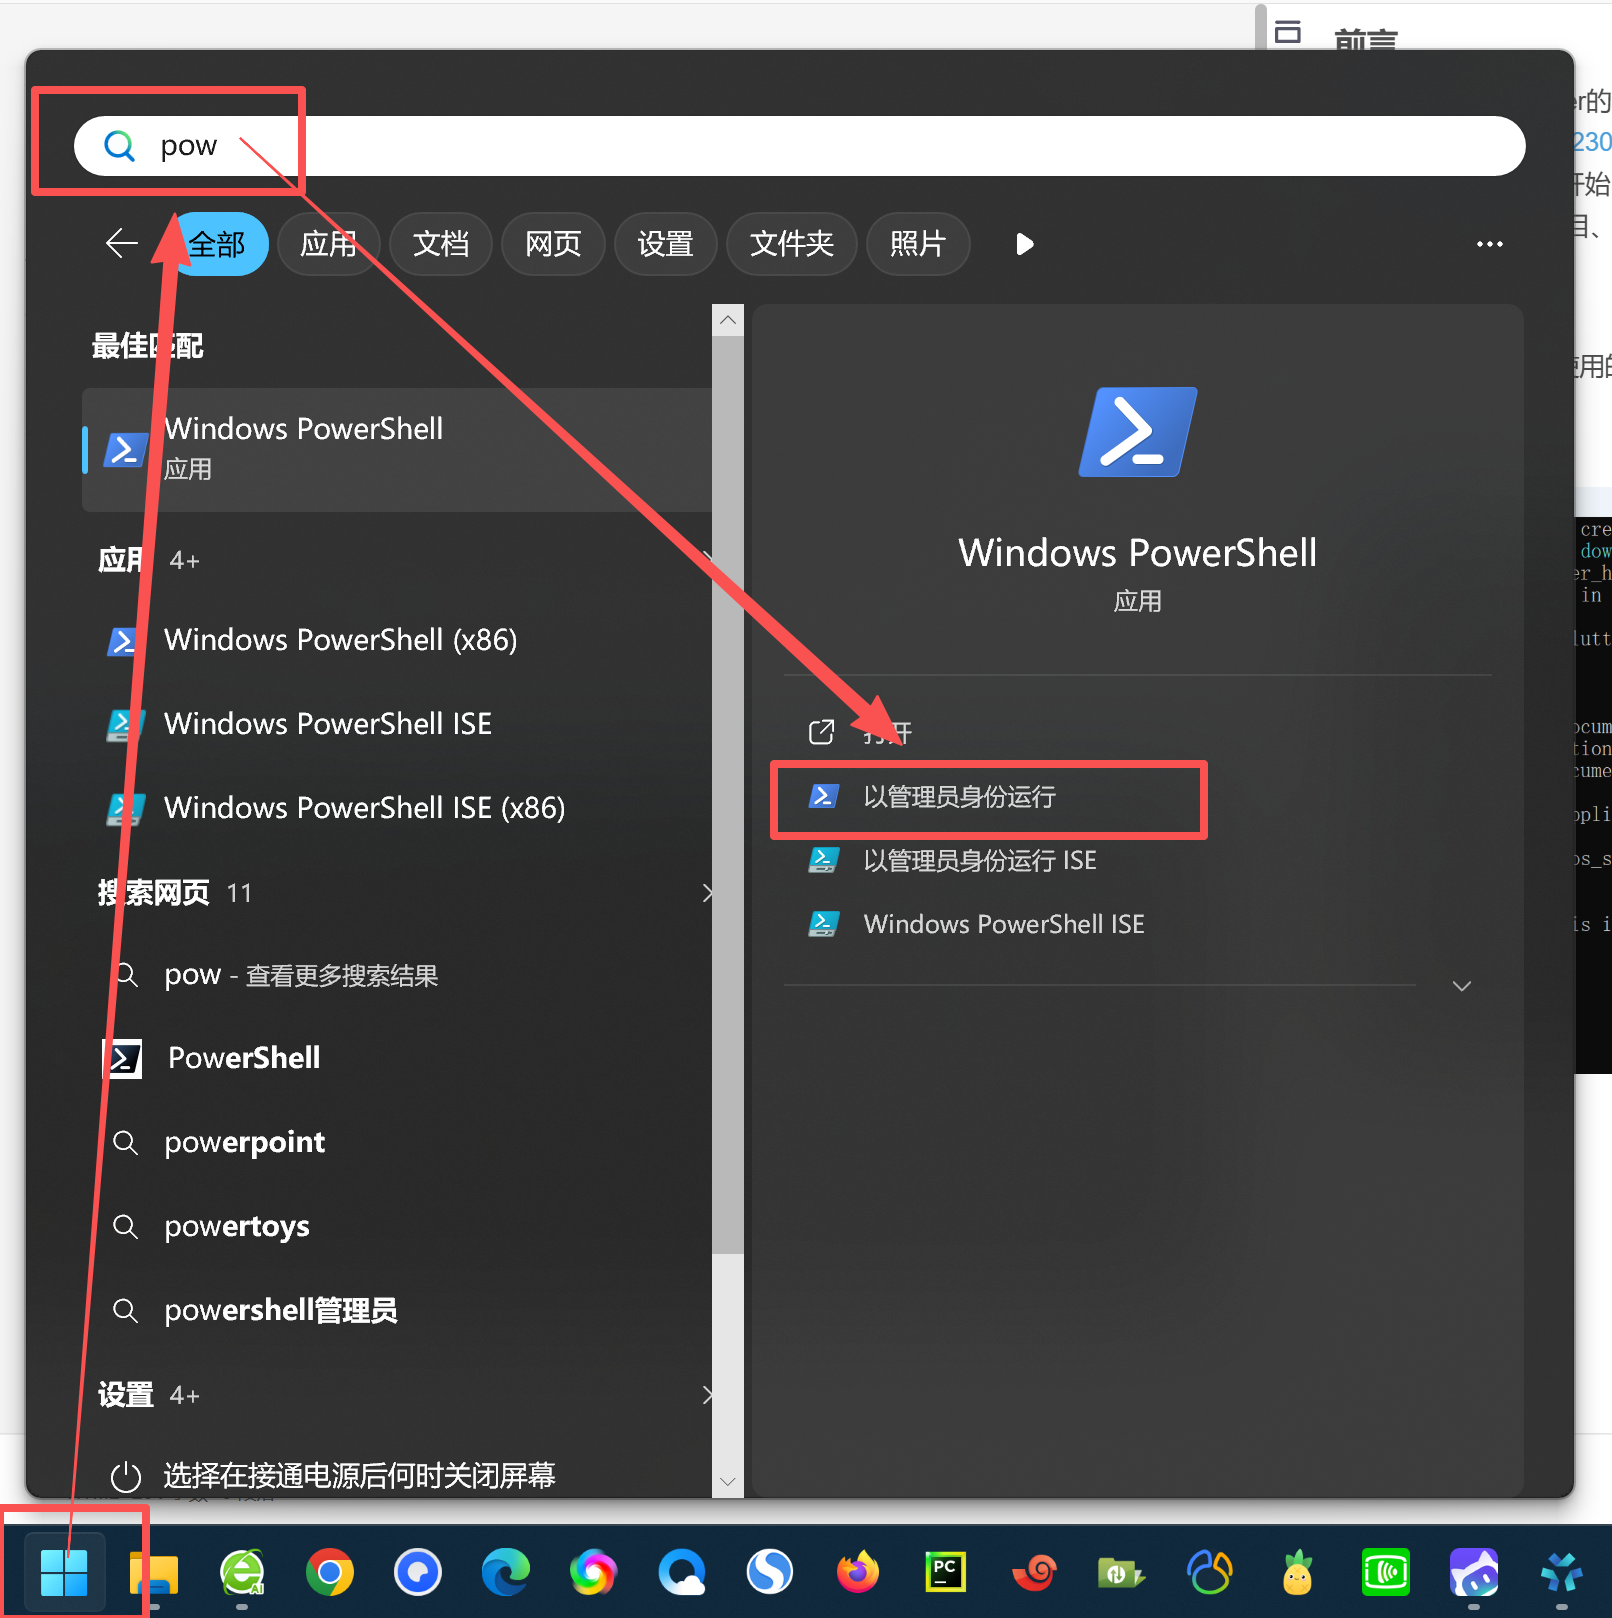Switch to the 文档 filter tab

[x=441, y=244]
